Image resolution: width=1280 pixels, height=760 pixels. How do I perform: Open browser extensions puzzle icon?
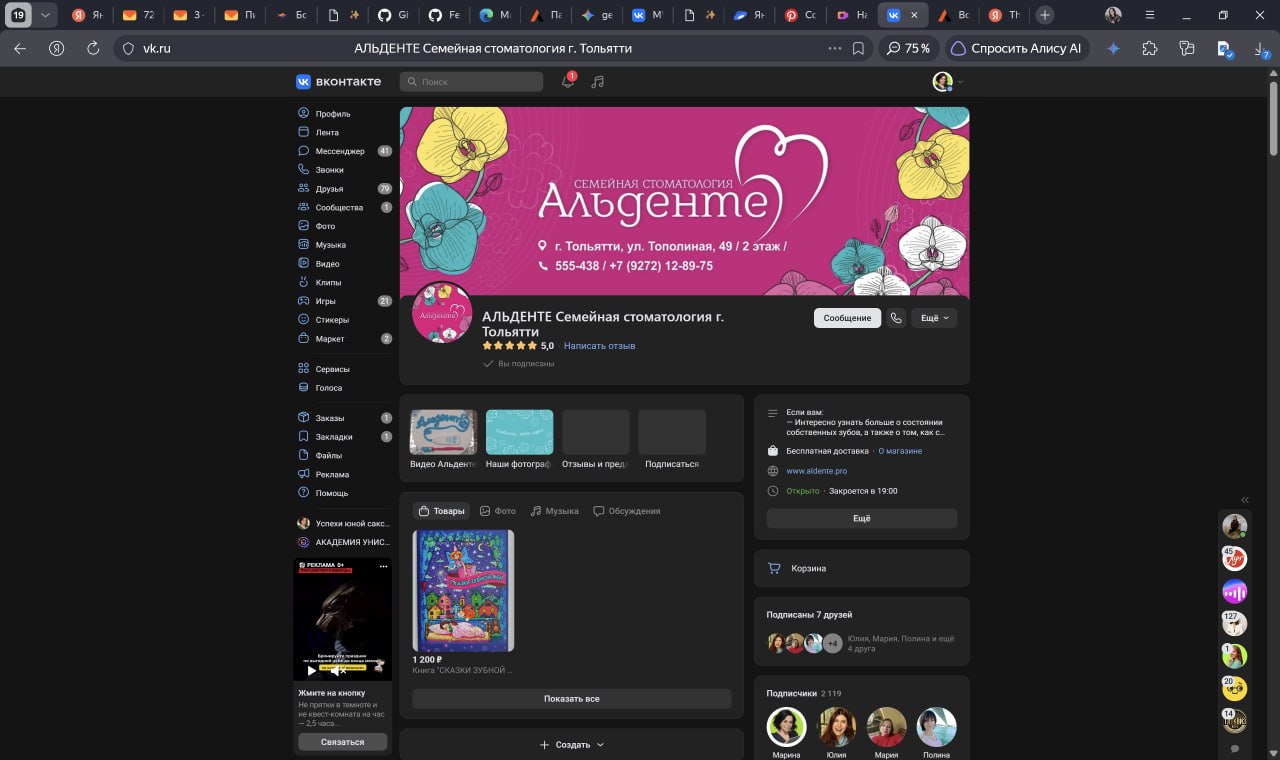1149,48
